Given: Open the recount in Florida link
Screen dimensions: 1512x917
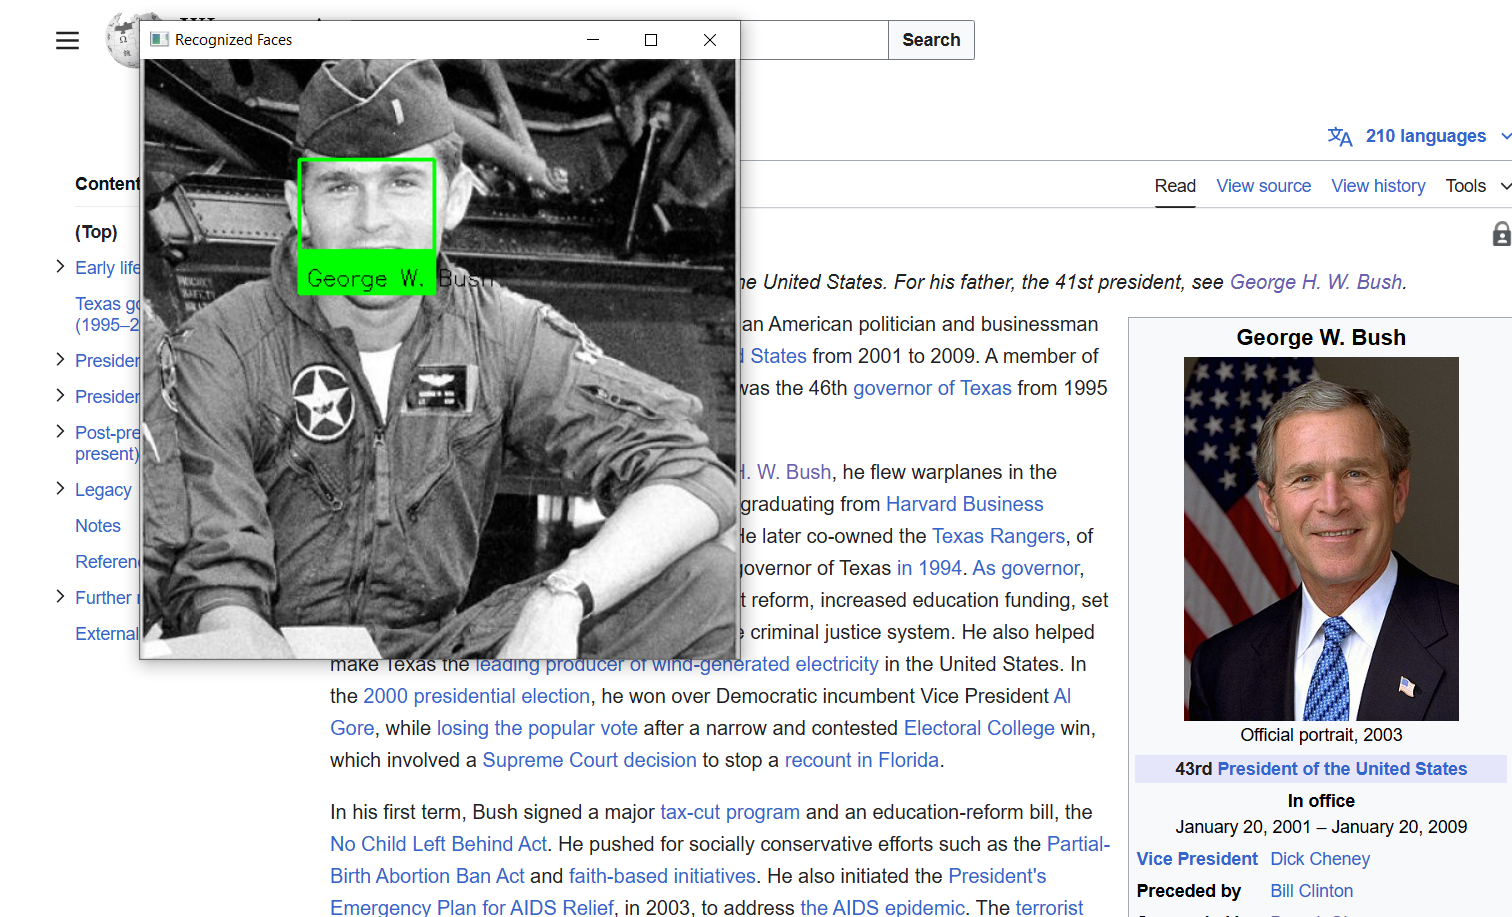Looking at the screenshot, I should 862,760.
